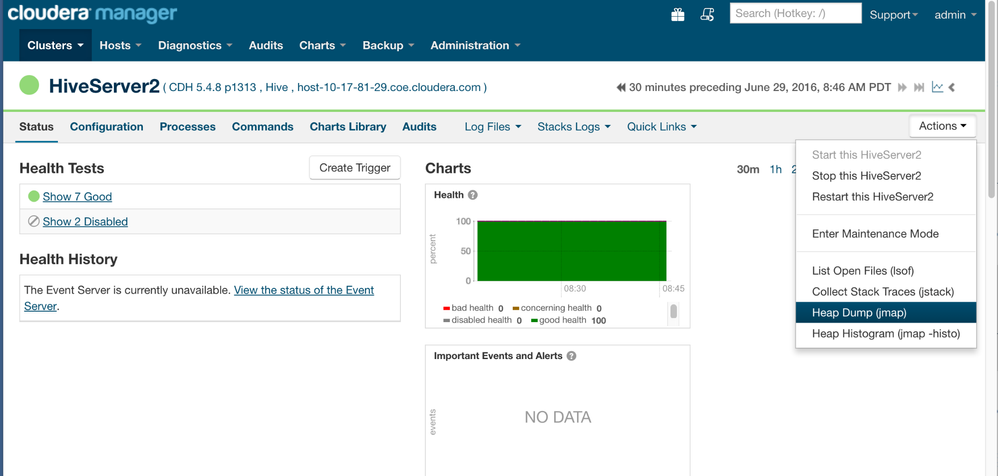This screenshot has height=476, width=998.
Task: Choose Restart this HiveServer2
Action: coord(872,197)
